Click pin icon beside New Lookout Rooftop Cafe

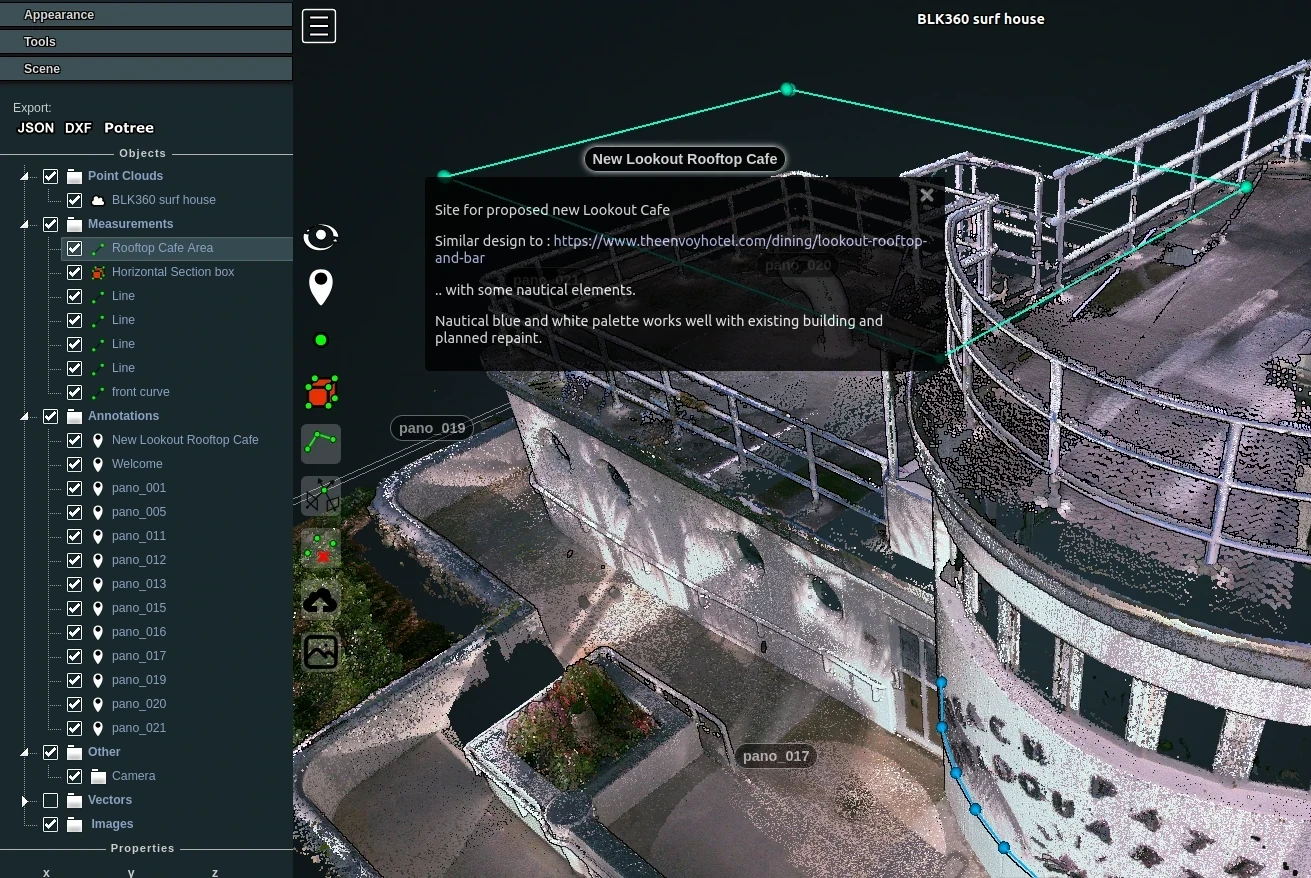pos(98,440)
